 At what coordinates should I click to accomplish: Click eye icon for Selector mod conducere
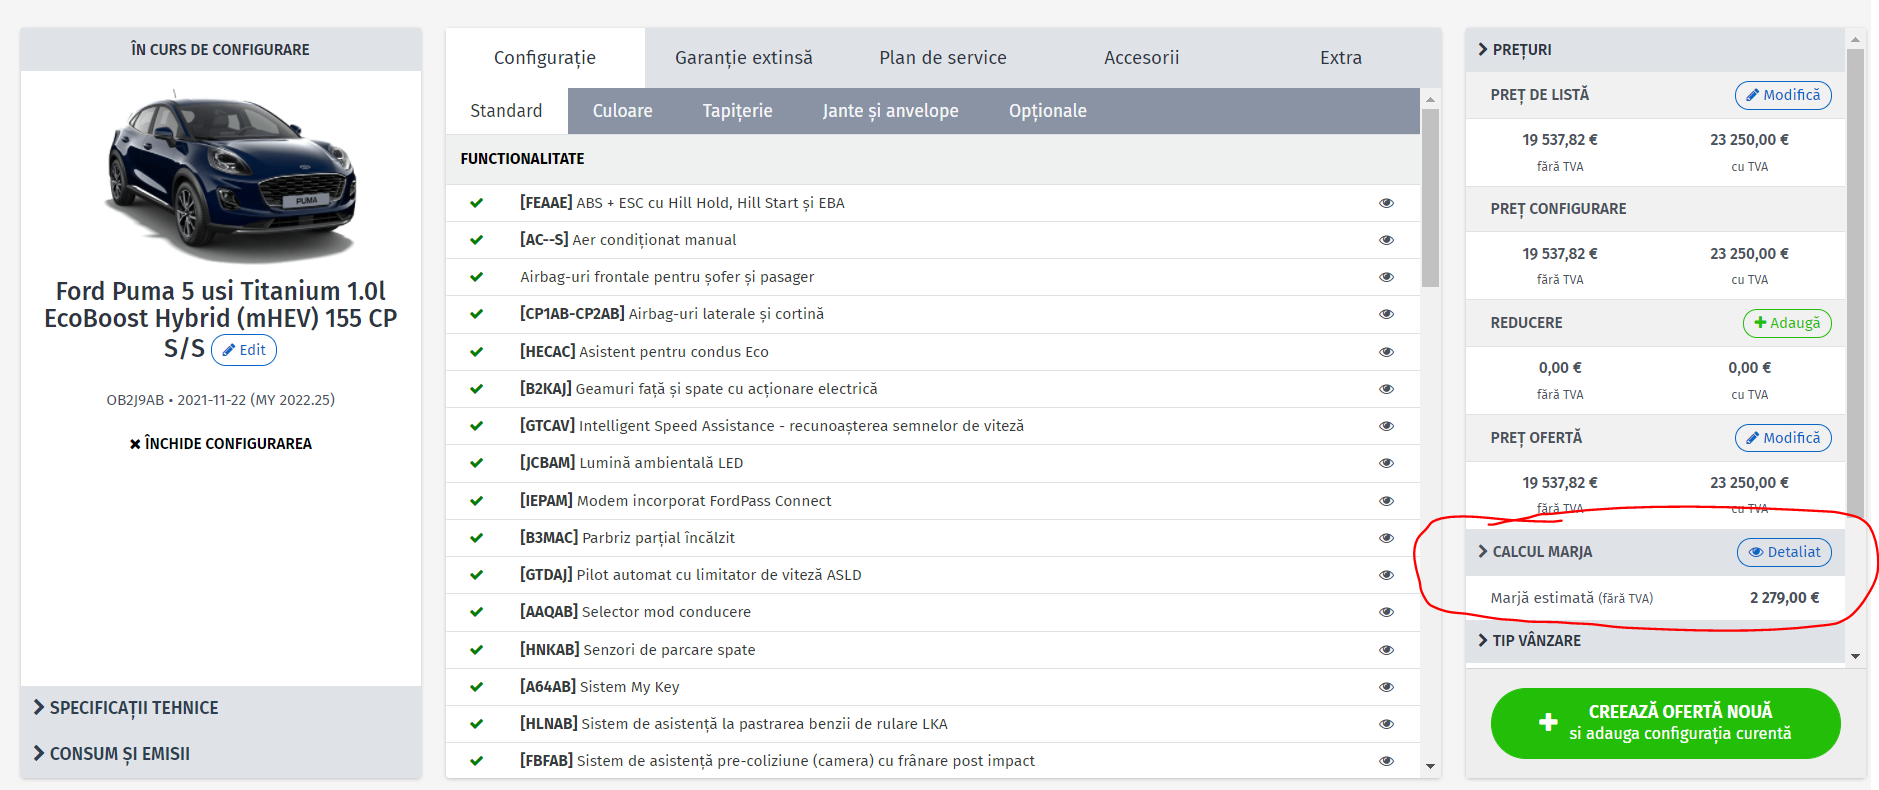[x=1386, y=612]
